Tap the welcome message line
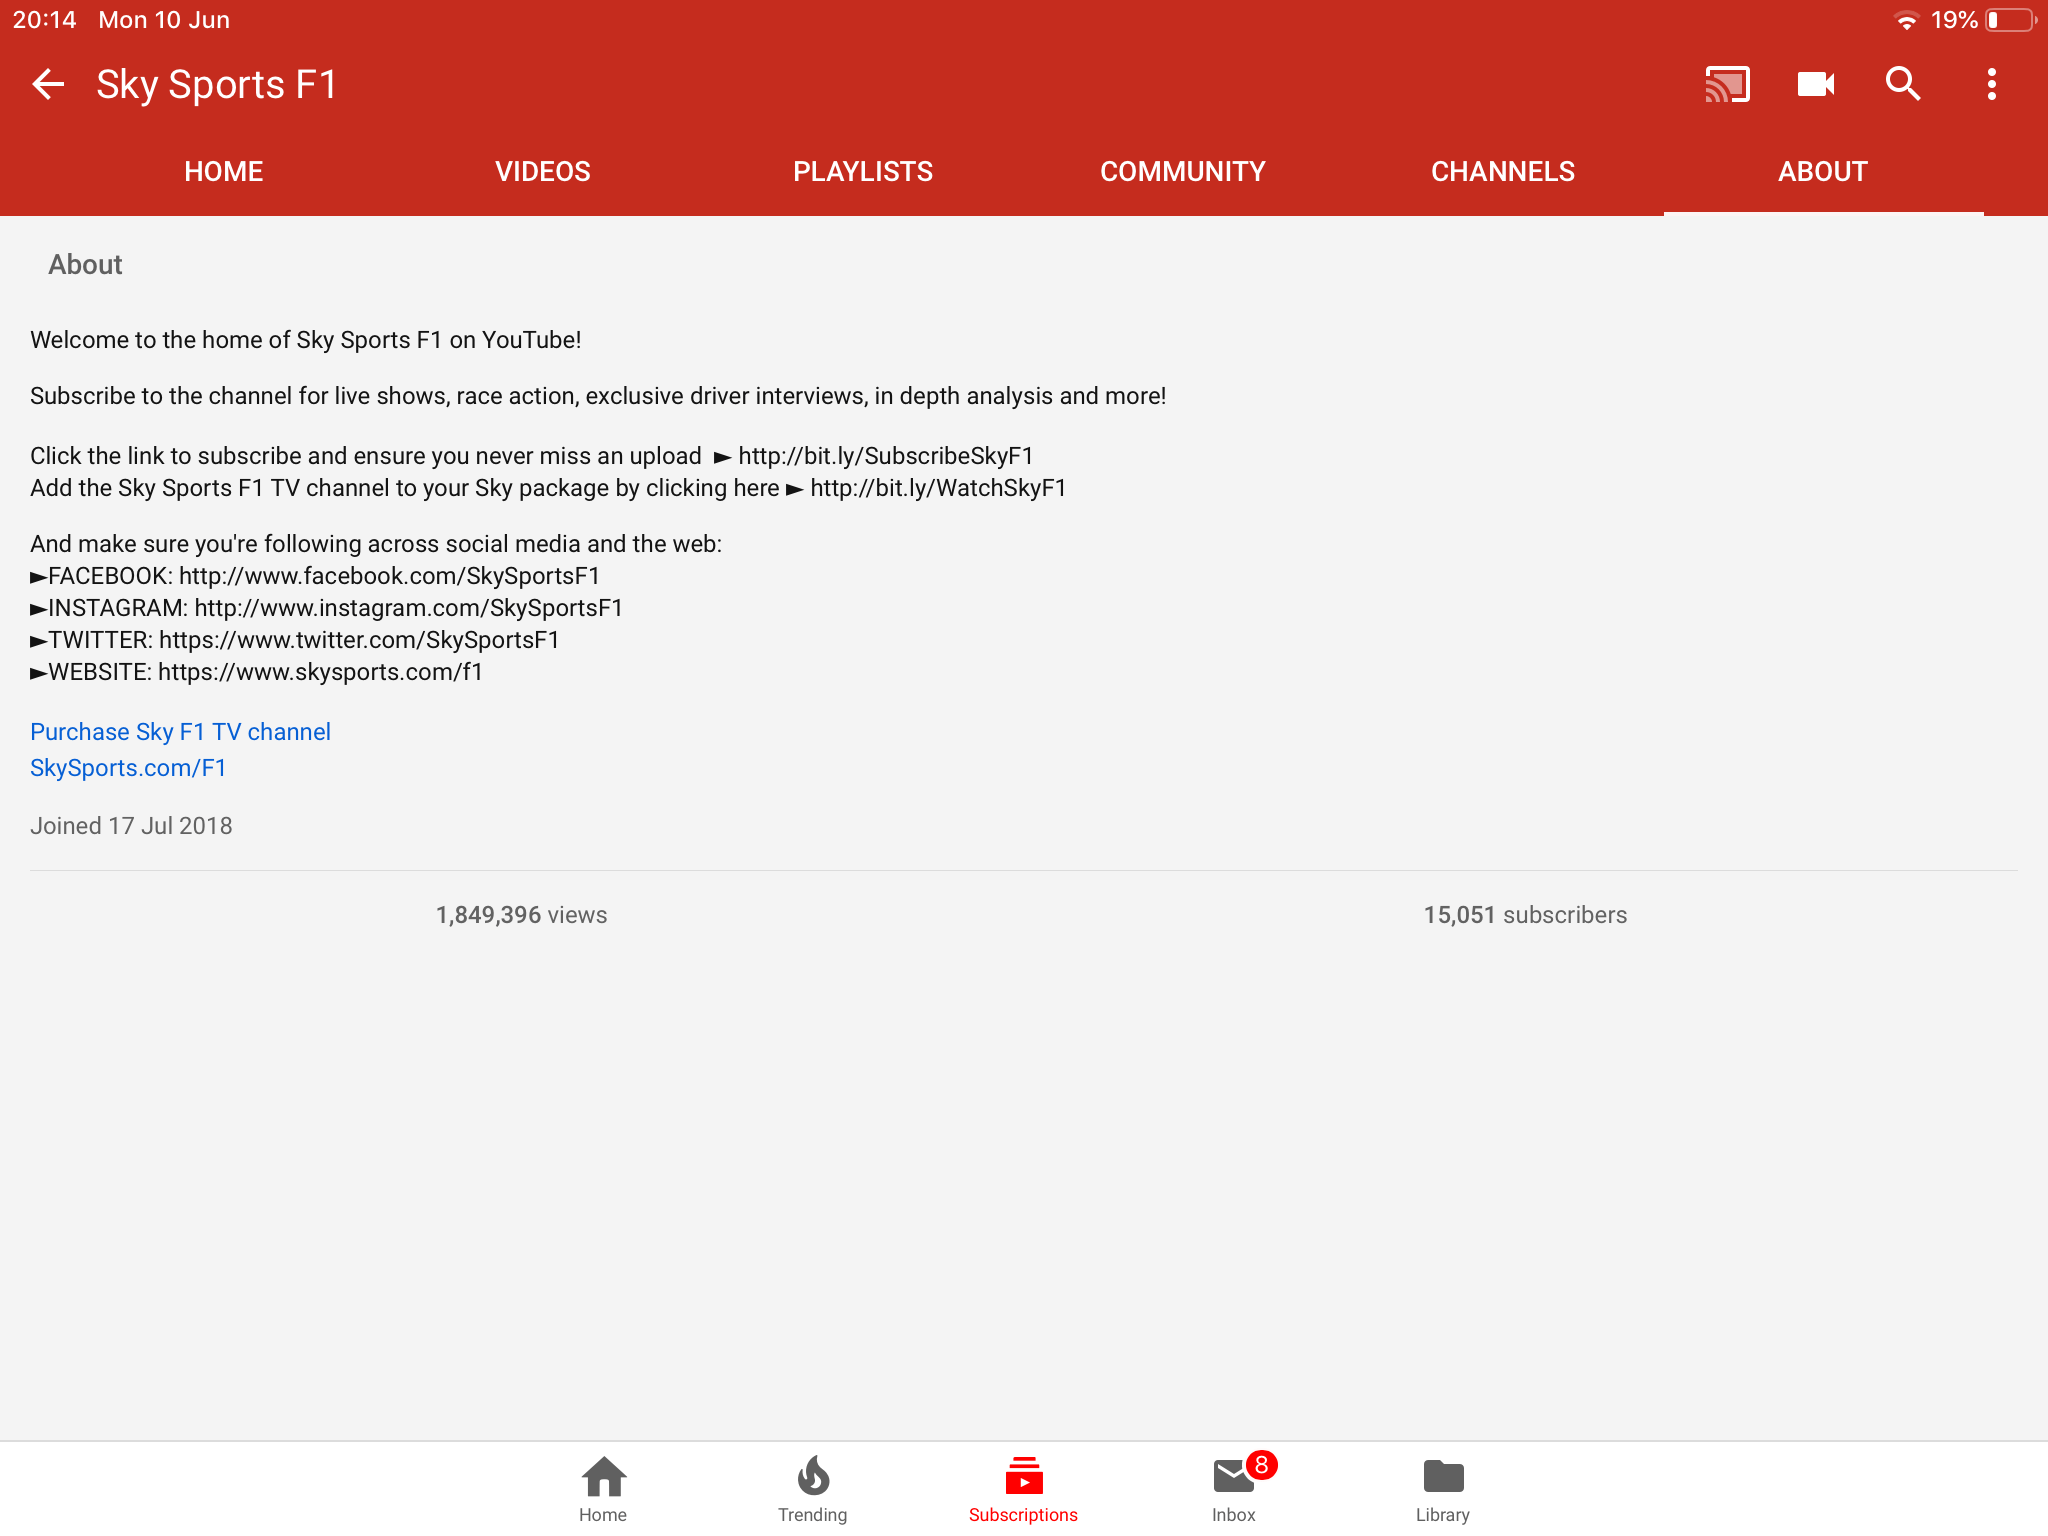 [305, 340]
